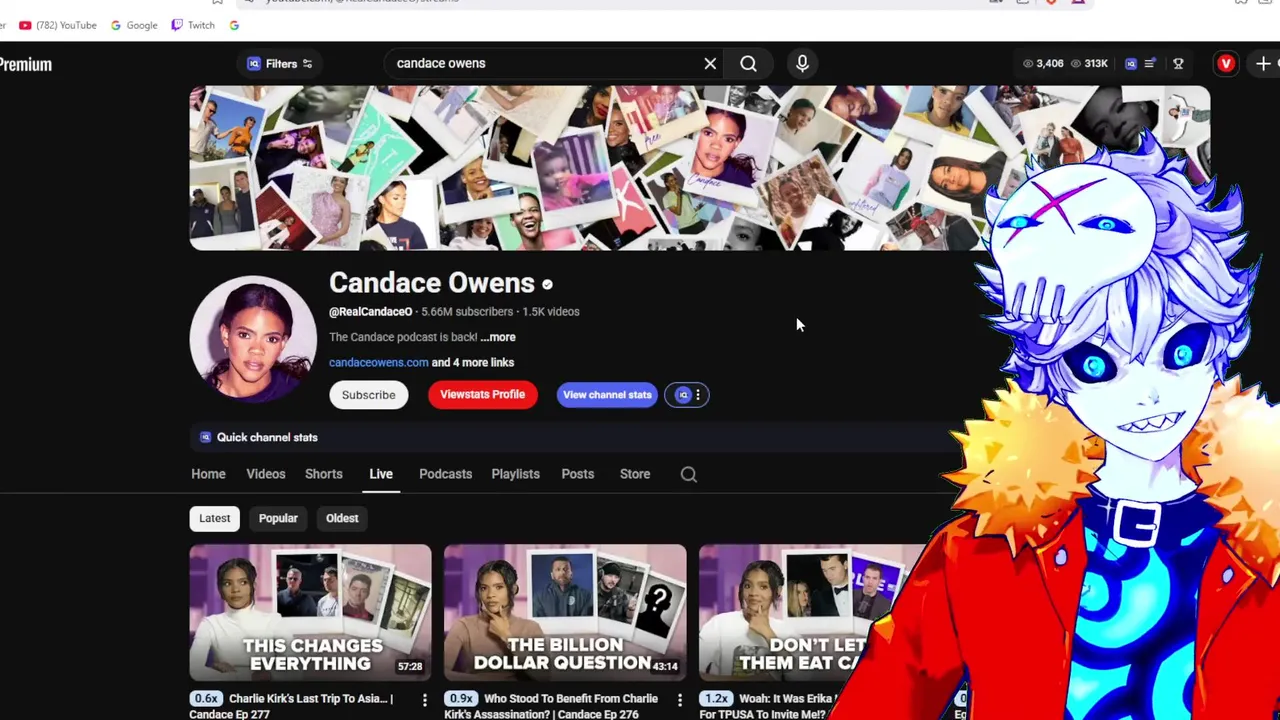Click the trophy icon in the top bar
The width and height of the screenshot is (1280, 720).
(1178, 64)
